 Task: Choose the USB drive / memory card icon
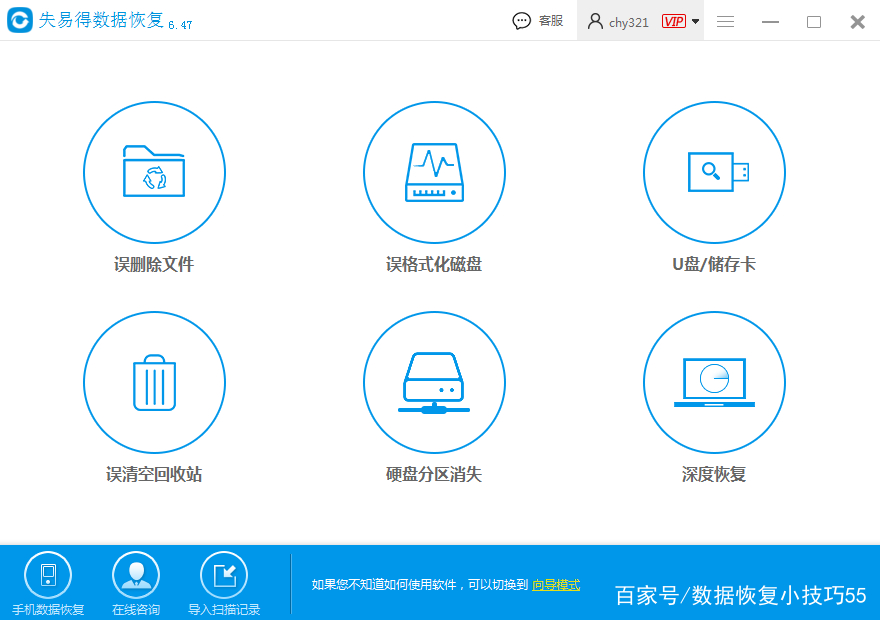tap(714, 172)
